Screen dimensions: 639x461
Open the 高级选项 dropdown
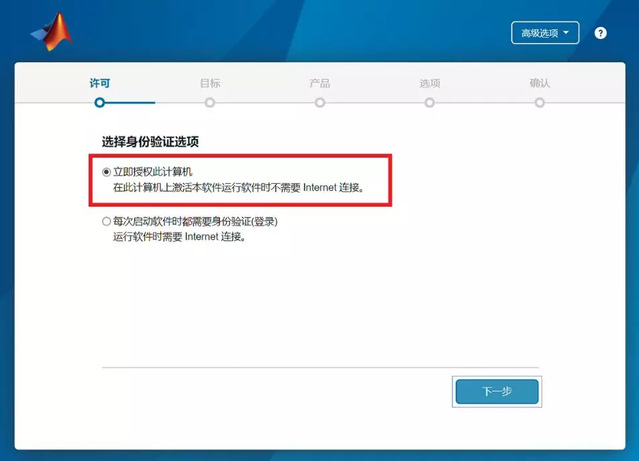coord(545,33)
